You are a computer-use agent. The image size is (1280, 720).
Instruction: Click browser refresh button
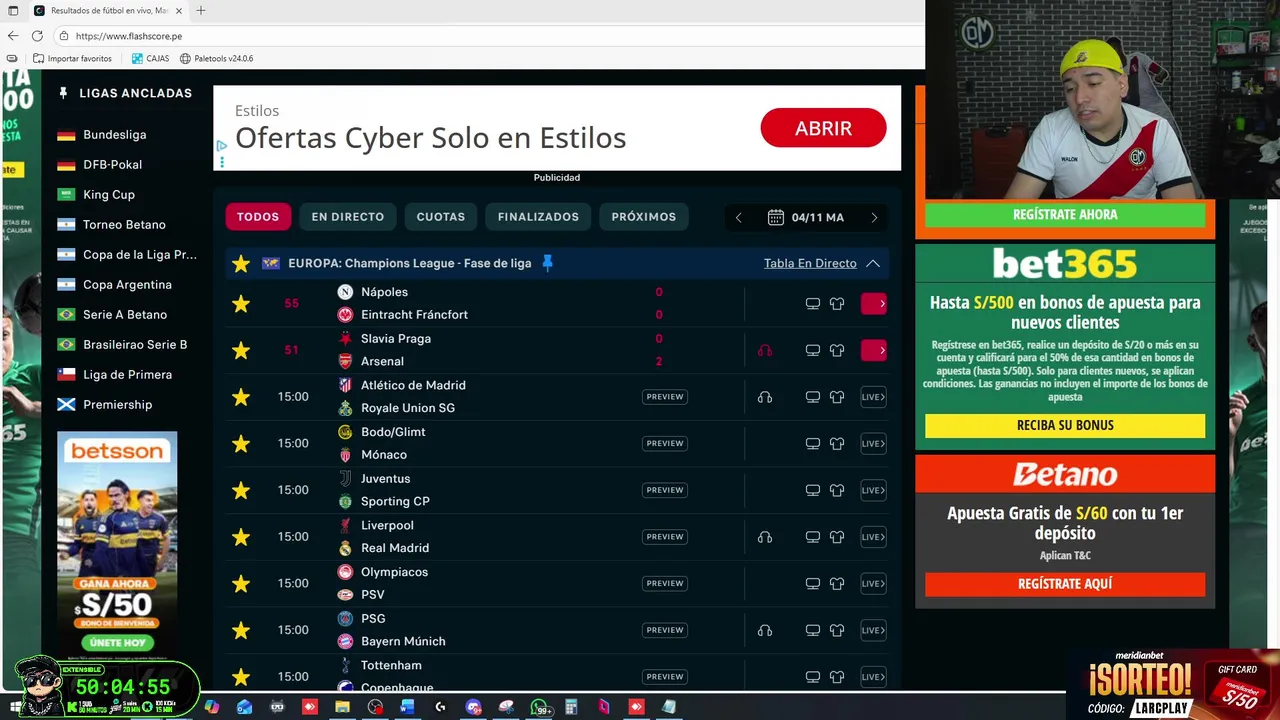pos(37,36)
